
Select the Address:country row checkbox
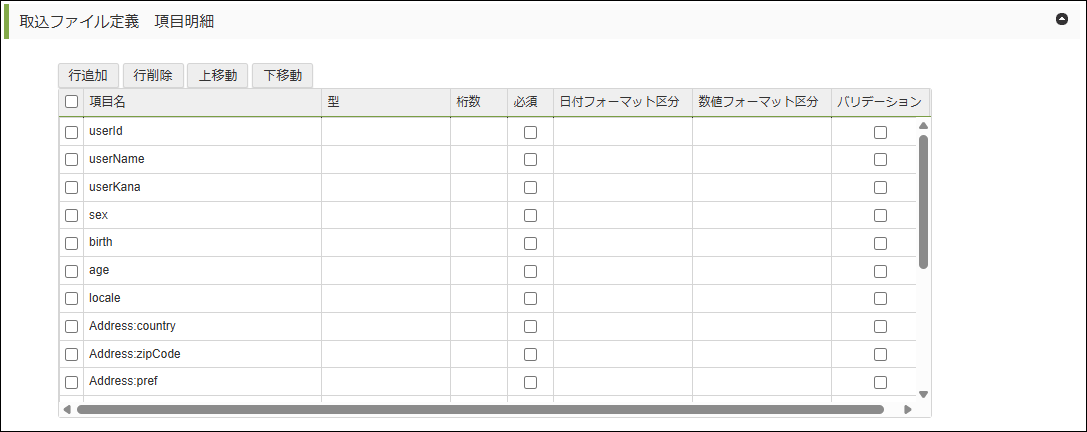point(71,326)
